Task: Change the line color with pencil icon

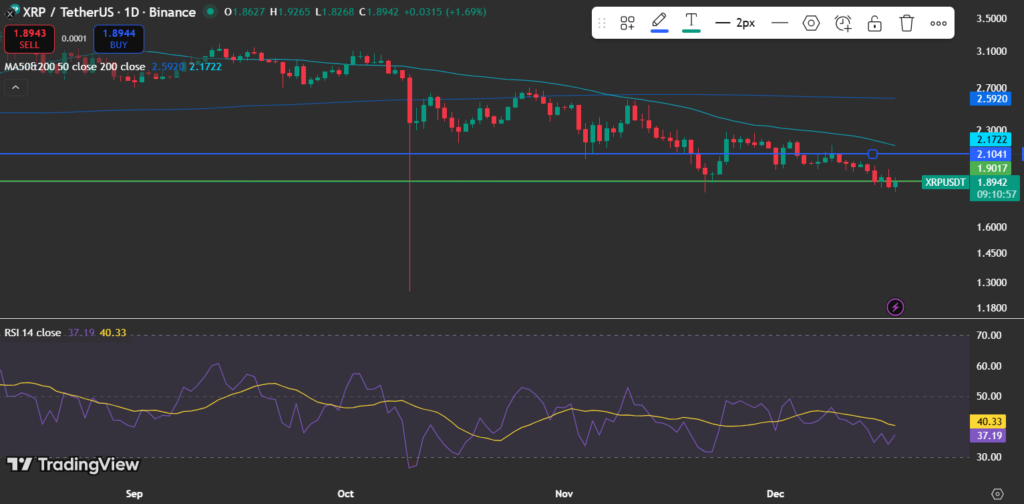Action: tap(660, 23)
